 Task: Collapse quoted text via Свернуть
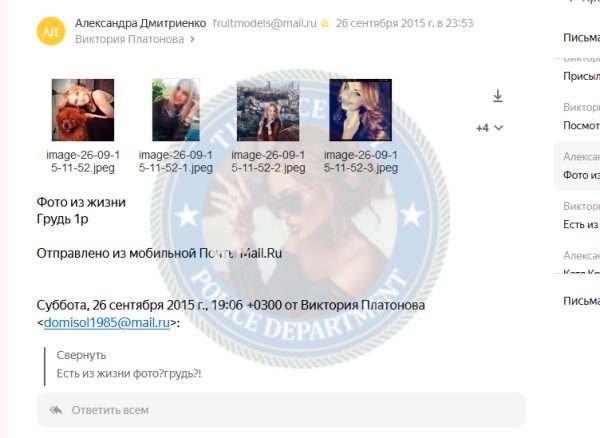coord(81,355)
